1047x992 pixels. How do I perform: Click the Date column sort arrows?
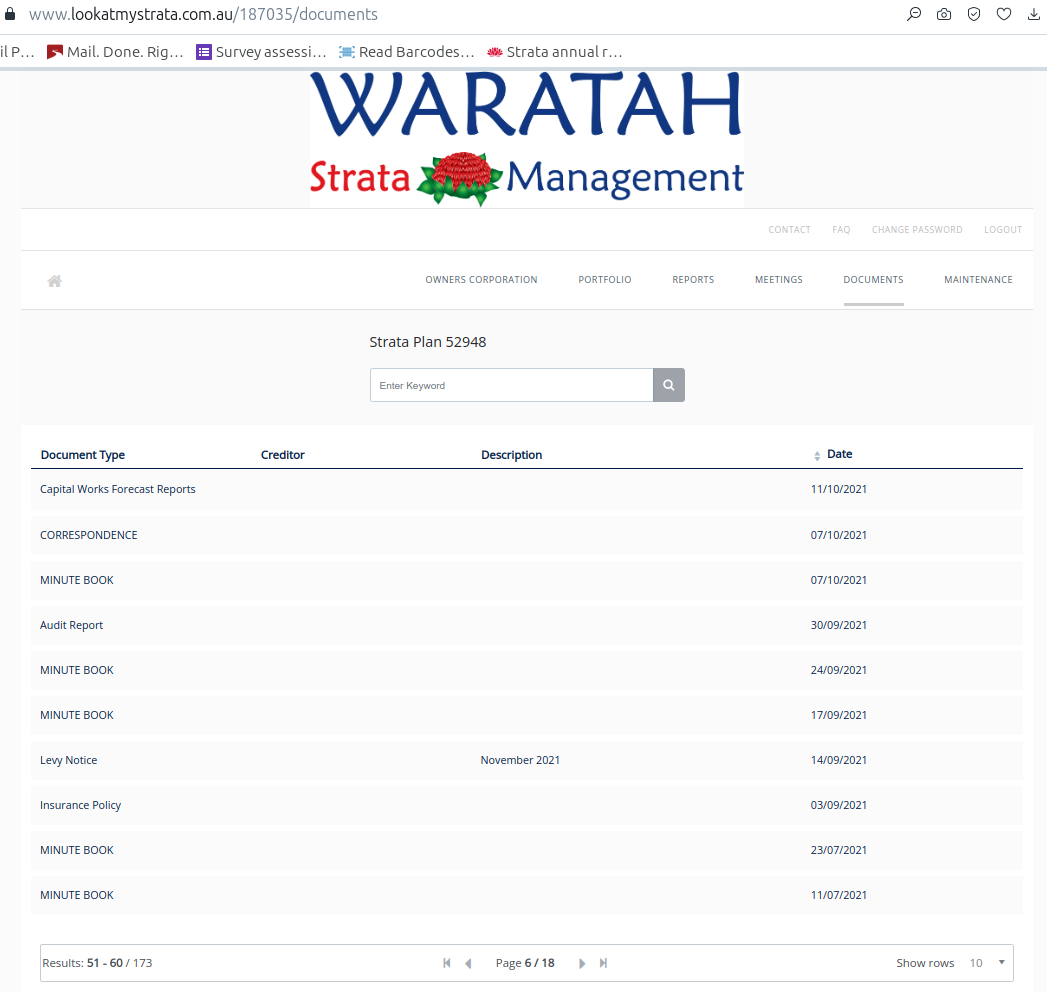[817, 455]
